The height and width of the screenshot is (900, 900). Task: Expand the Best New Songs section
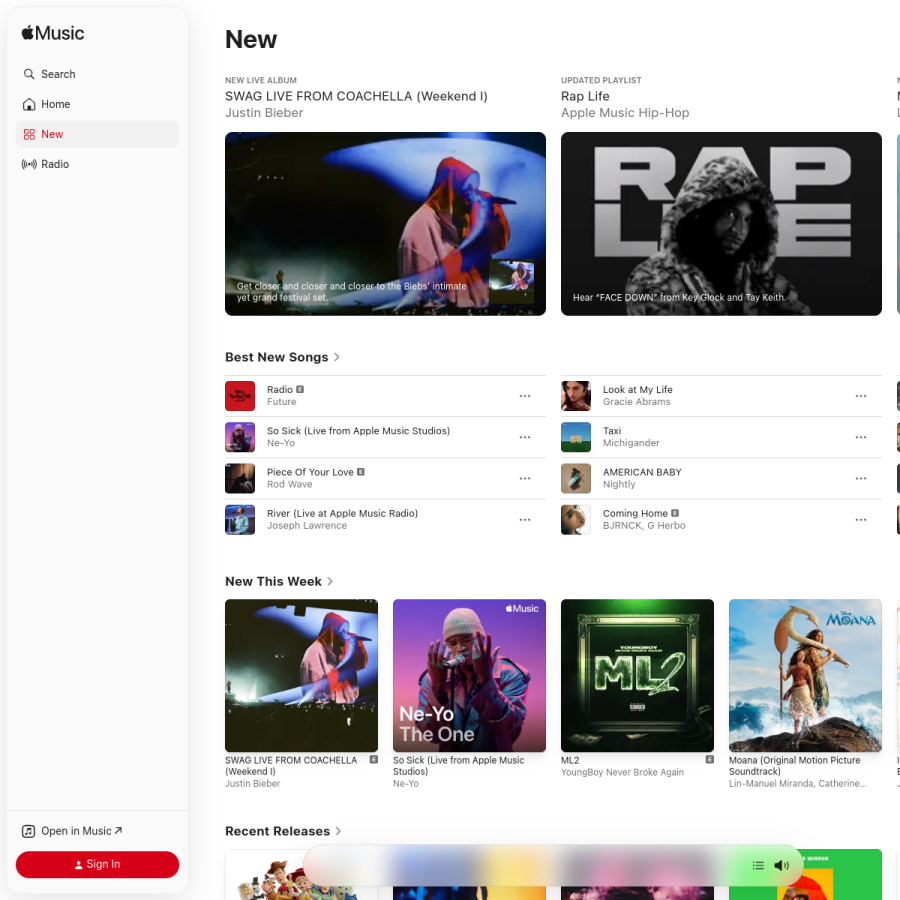coord(337,357)
